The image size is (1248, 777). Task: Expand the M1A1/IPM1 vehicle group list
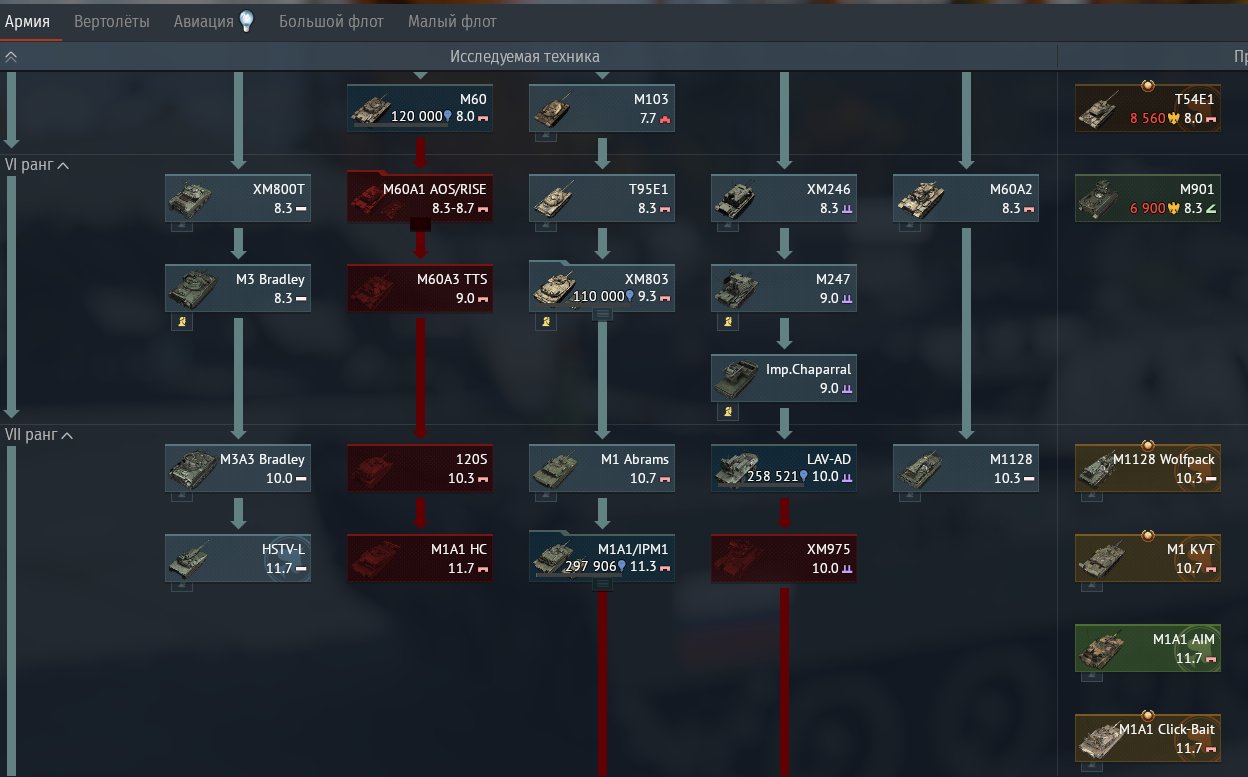click(x=602, y=585)
